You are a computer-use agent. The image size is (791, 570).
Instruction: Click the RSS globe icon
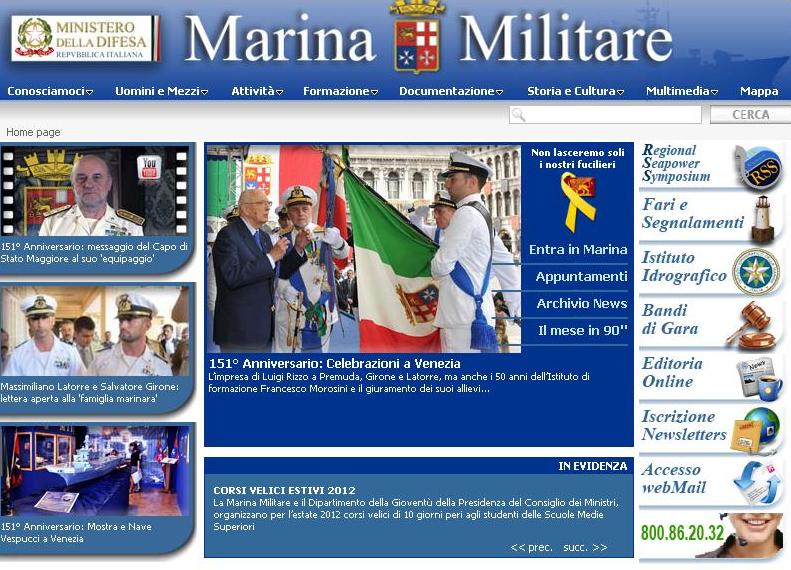click(x=760, y=167)
